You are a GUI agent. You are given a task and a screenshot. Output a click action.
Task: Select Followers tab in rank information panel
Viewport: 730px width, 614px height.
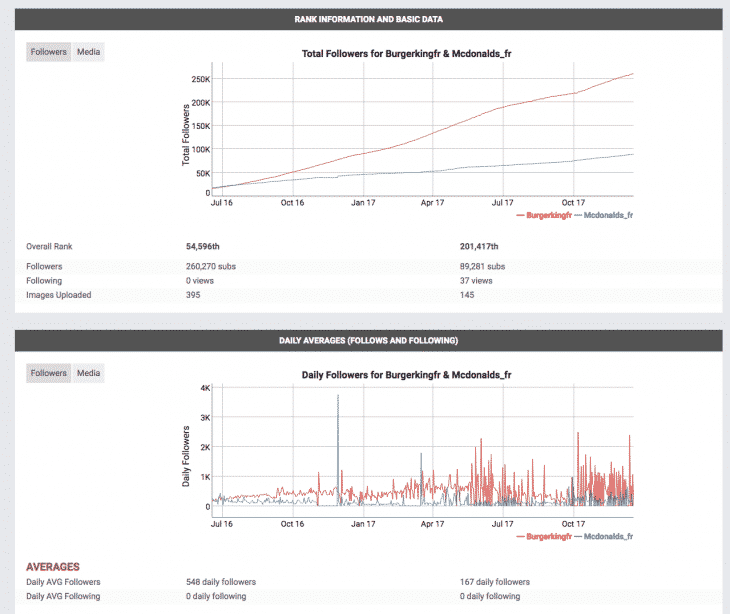pos(48,52)
